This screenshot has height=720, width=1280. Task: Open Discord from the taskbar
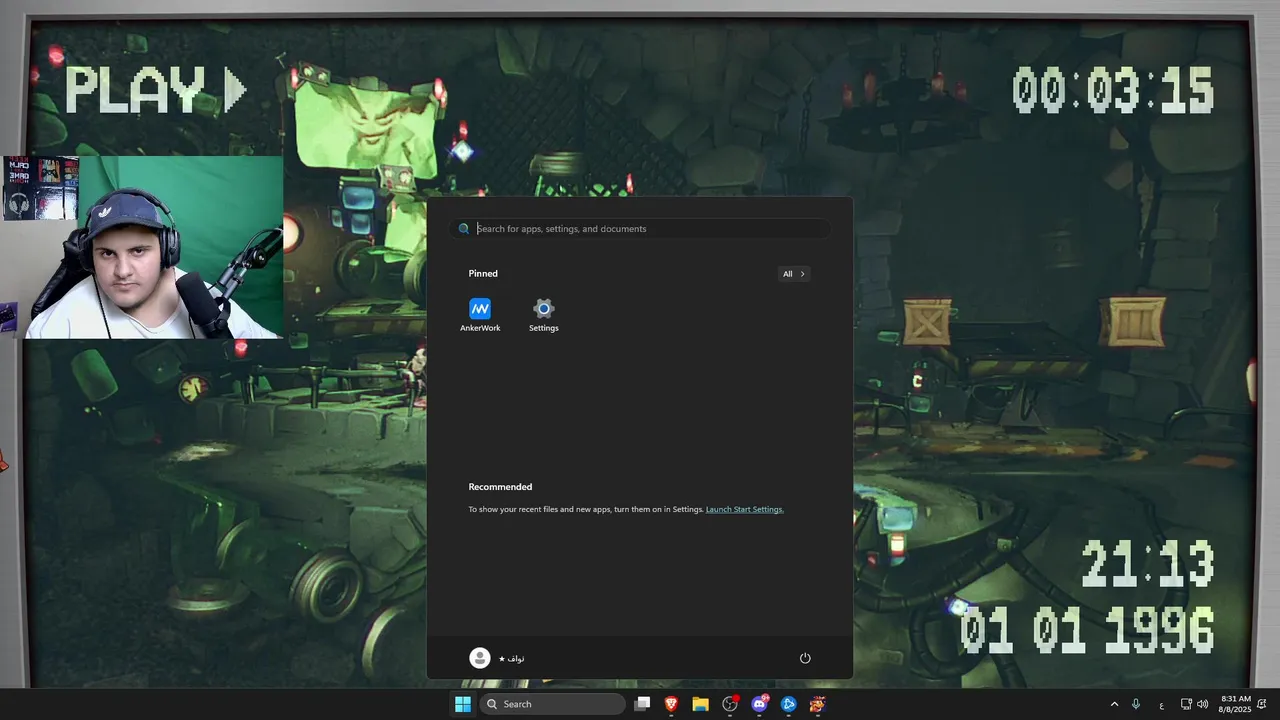pos(759,704)
